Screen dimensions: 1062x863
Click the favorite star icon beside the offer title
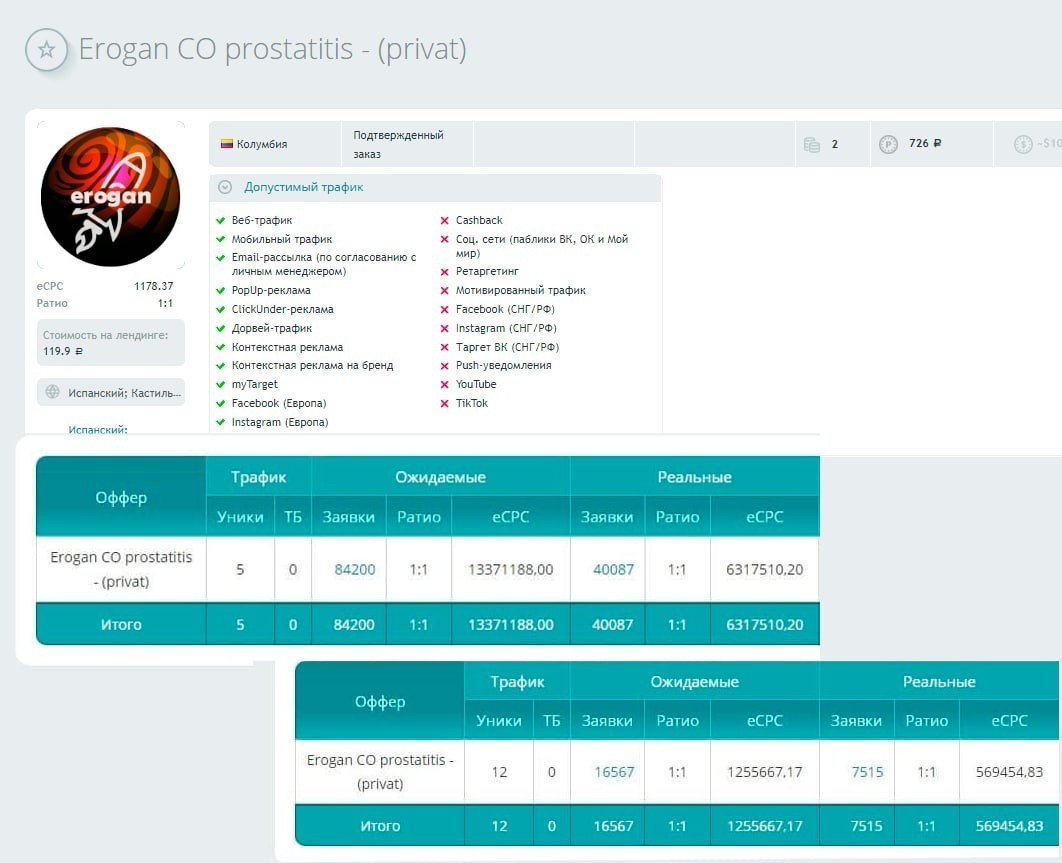click(46, 49)
